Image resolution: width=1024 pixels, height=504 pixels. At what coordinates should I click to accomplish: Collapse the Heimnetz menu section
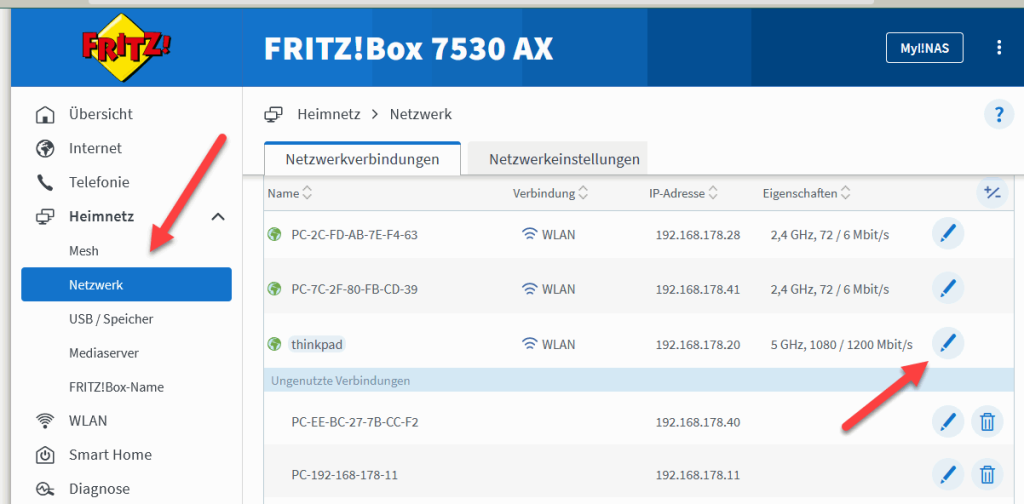point(218,217)
